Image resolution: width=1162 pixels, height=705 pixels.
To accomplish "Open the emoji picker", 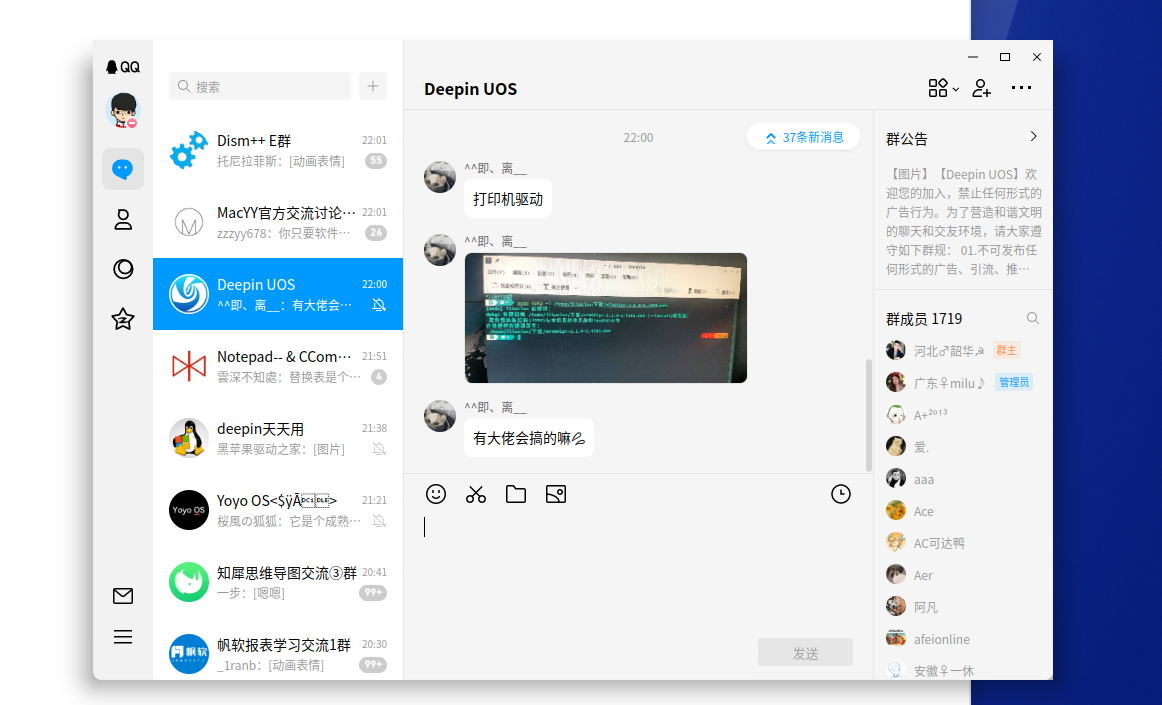I will point(436,494).
